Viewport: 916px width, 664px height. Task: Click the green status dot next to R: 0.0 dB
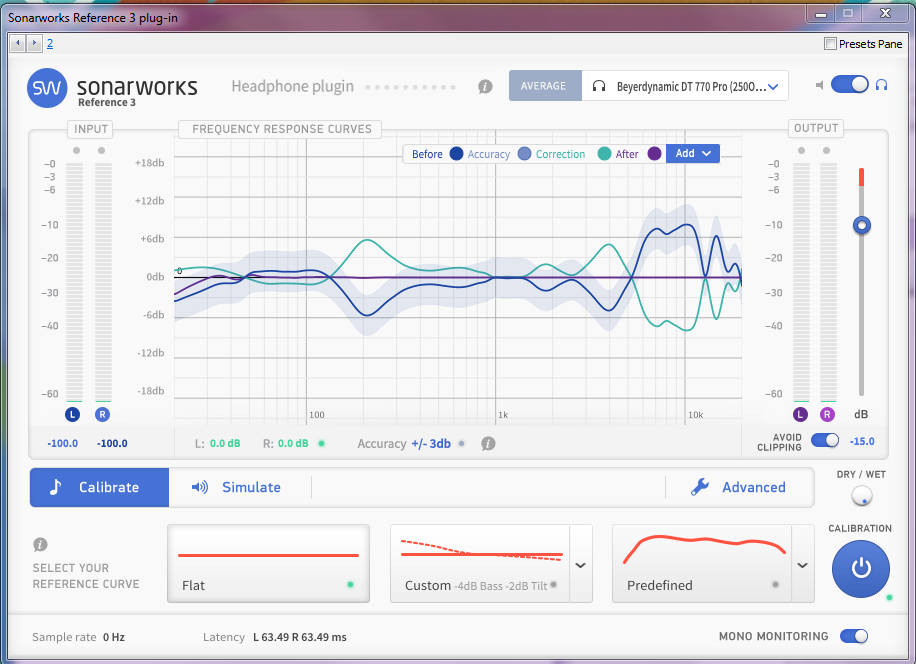[x=321, y=443]
